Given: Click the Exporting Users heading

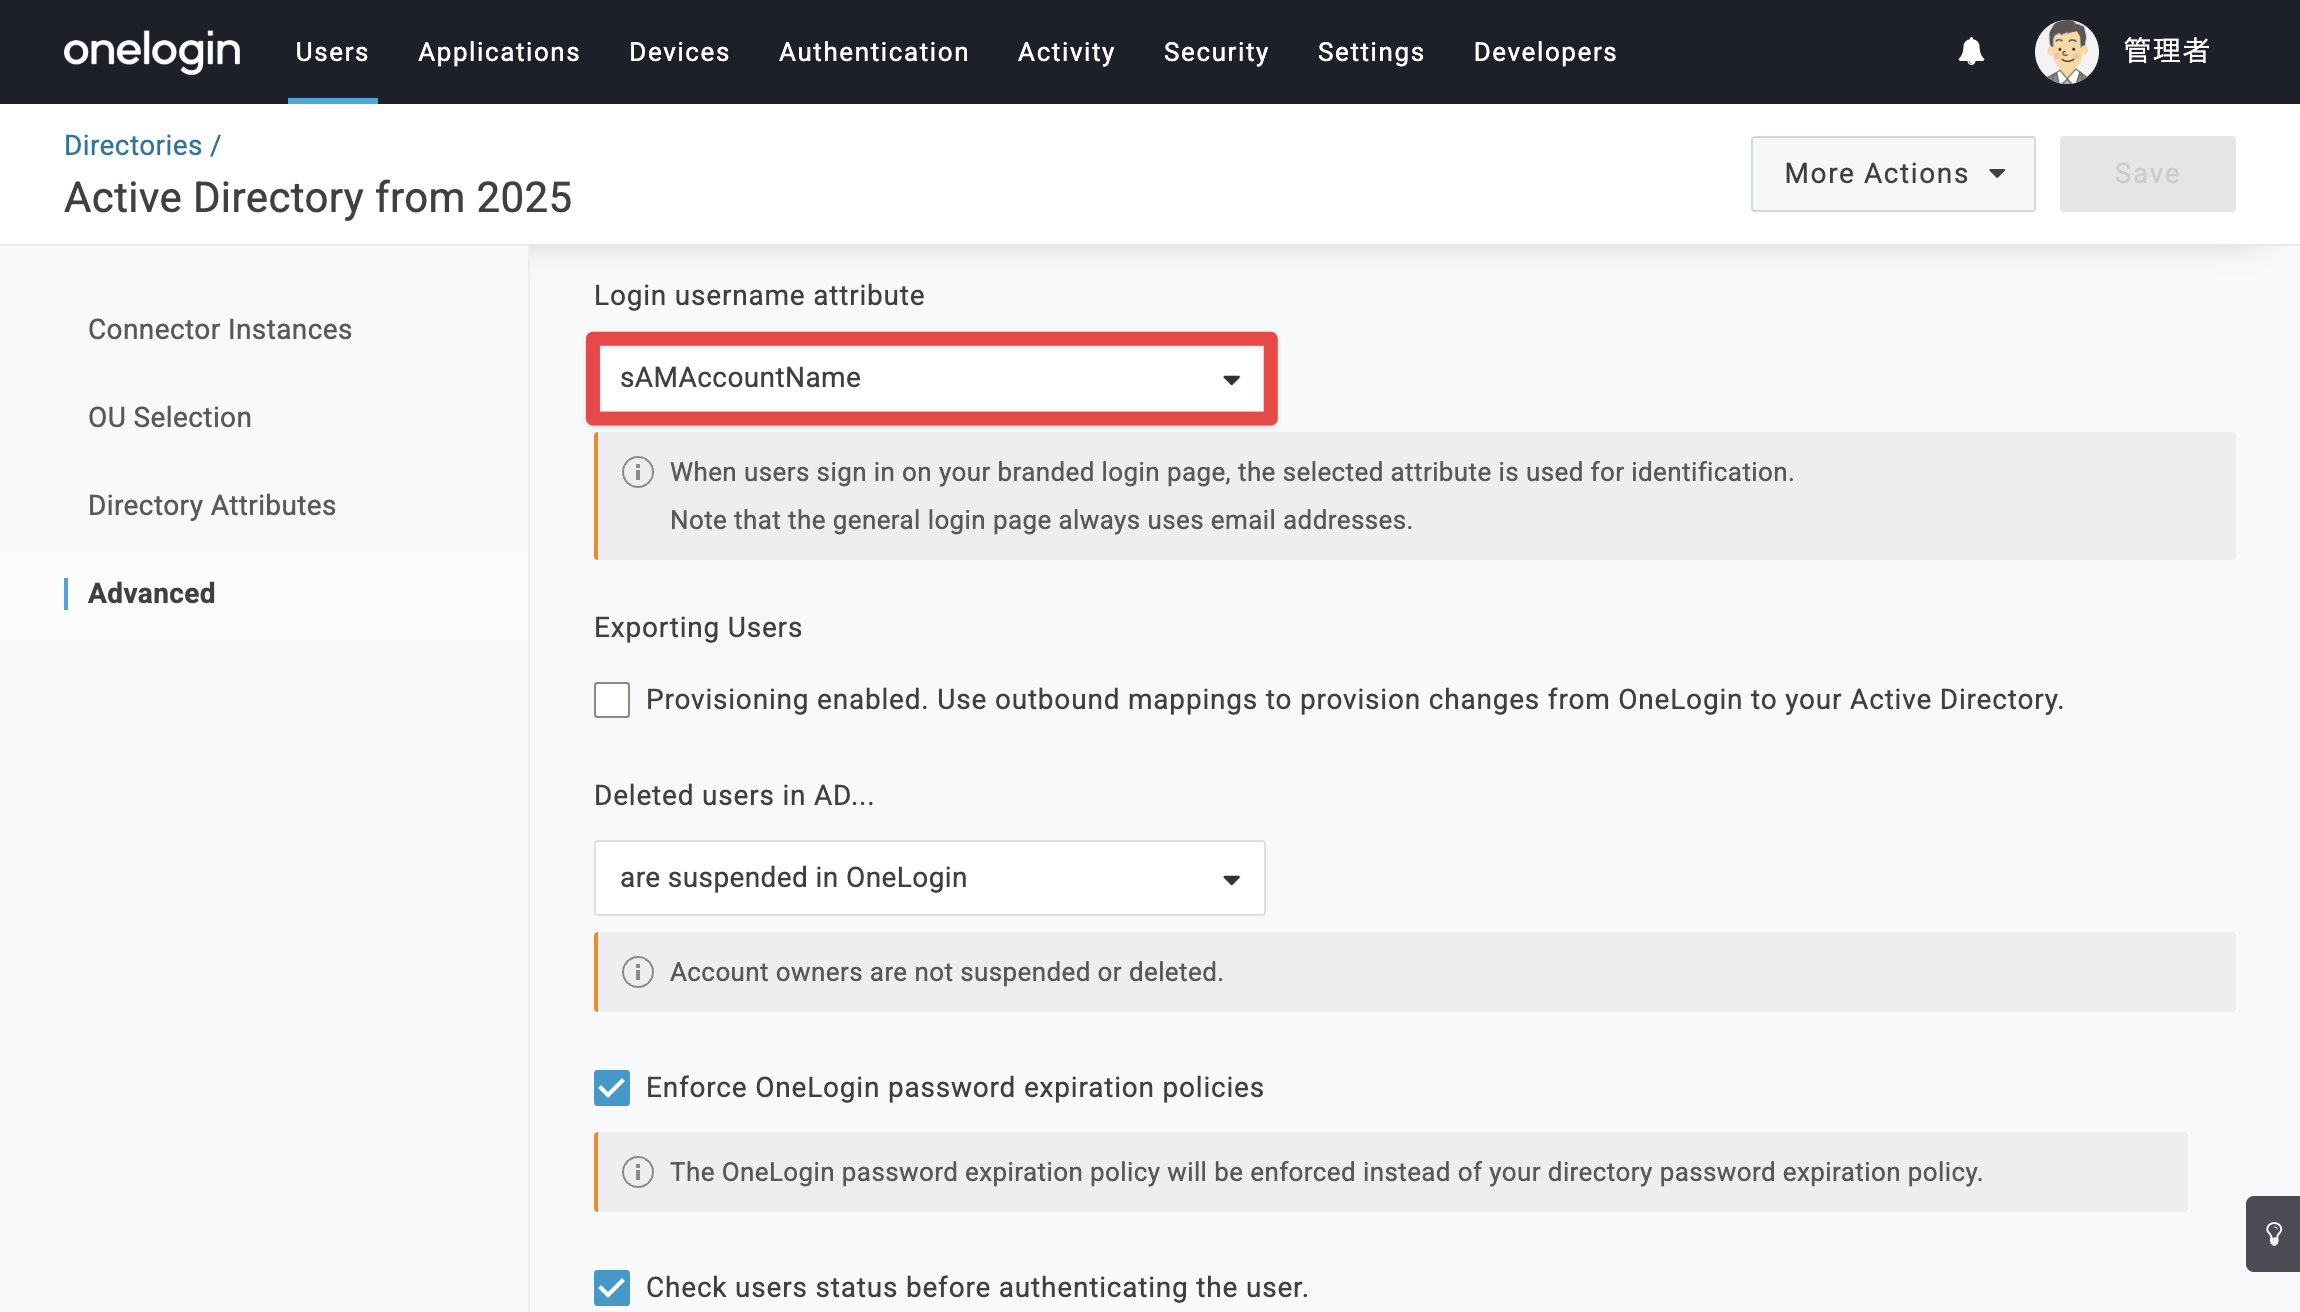Looking at the screenshot, I should click(698, 628).
